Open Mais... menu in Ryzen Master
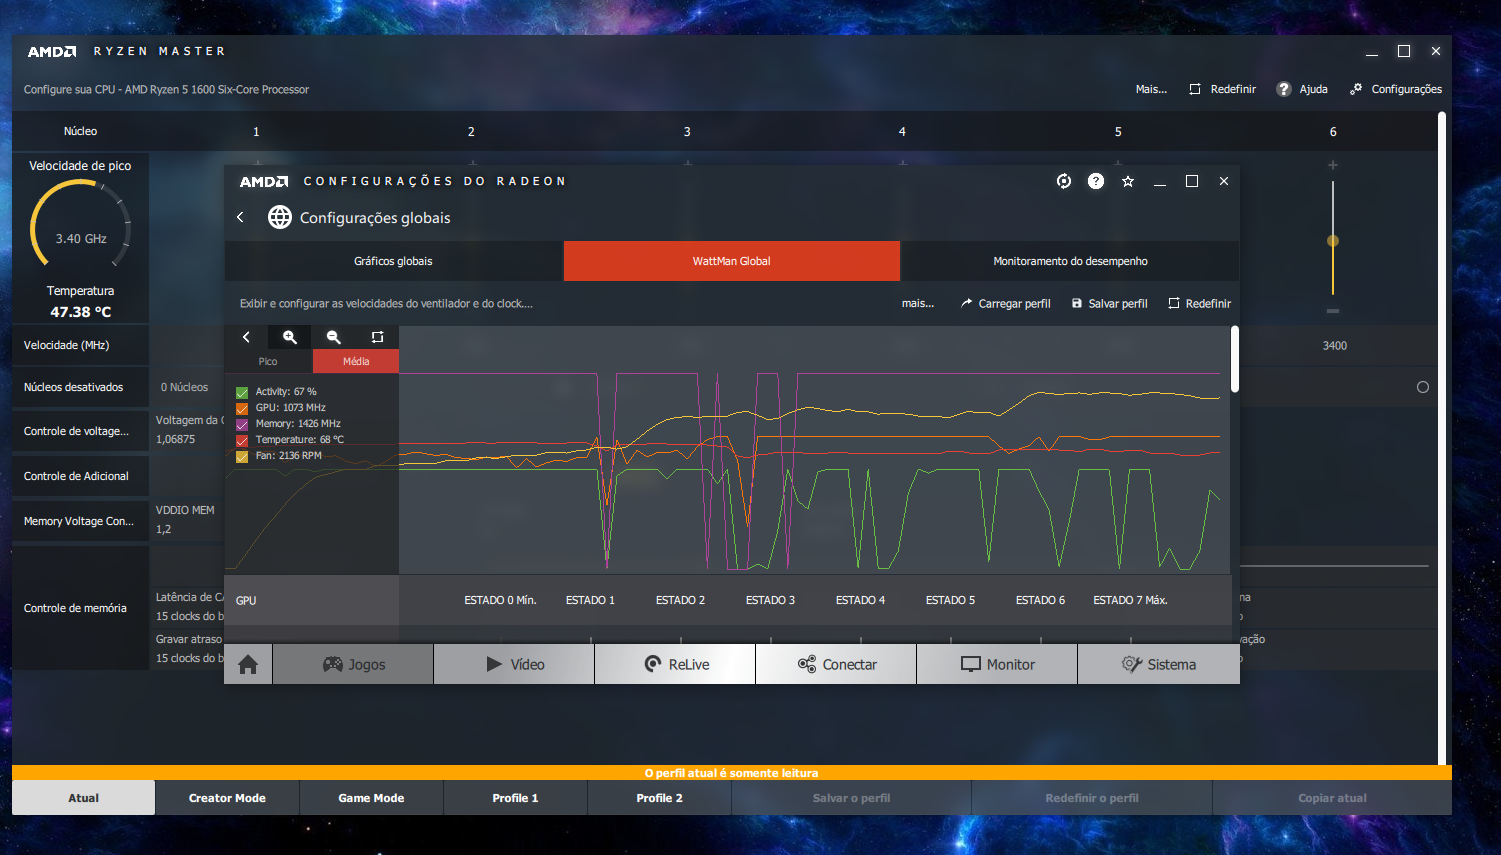 [1151, 89]
